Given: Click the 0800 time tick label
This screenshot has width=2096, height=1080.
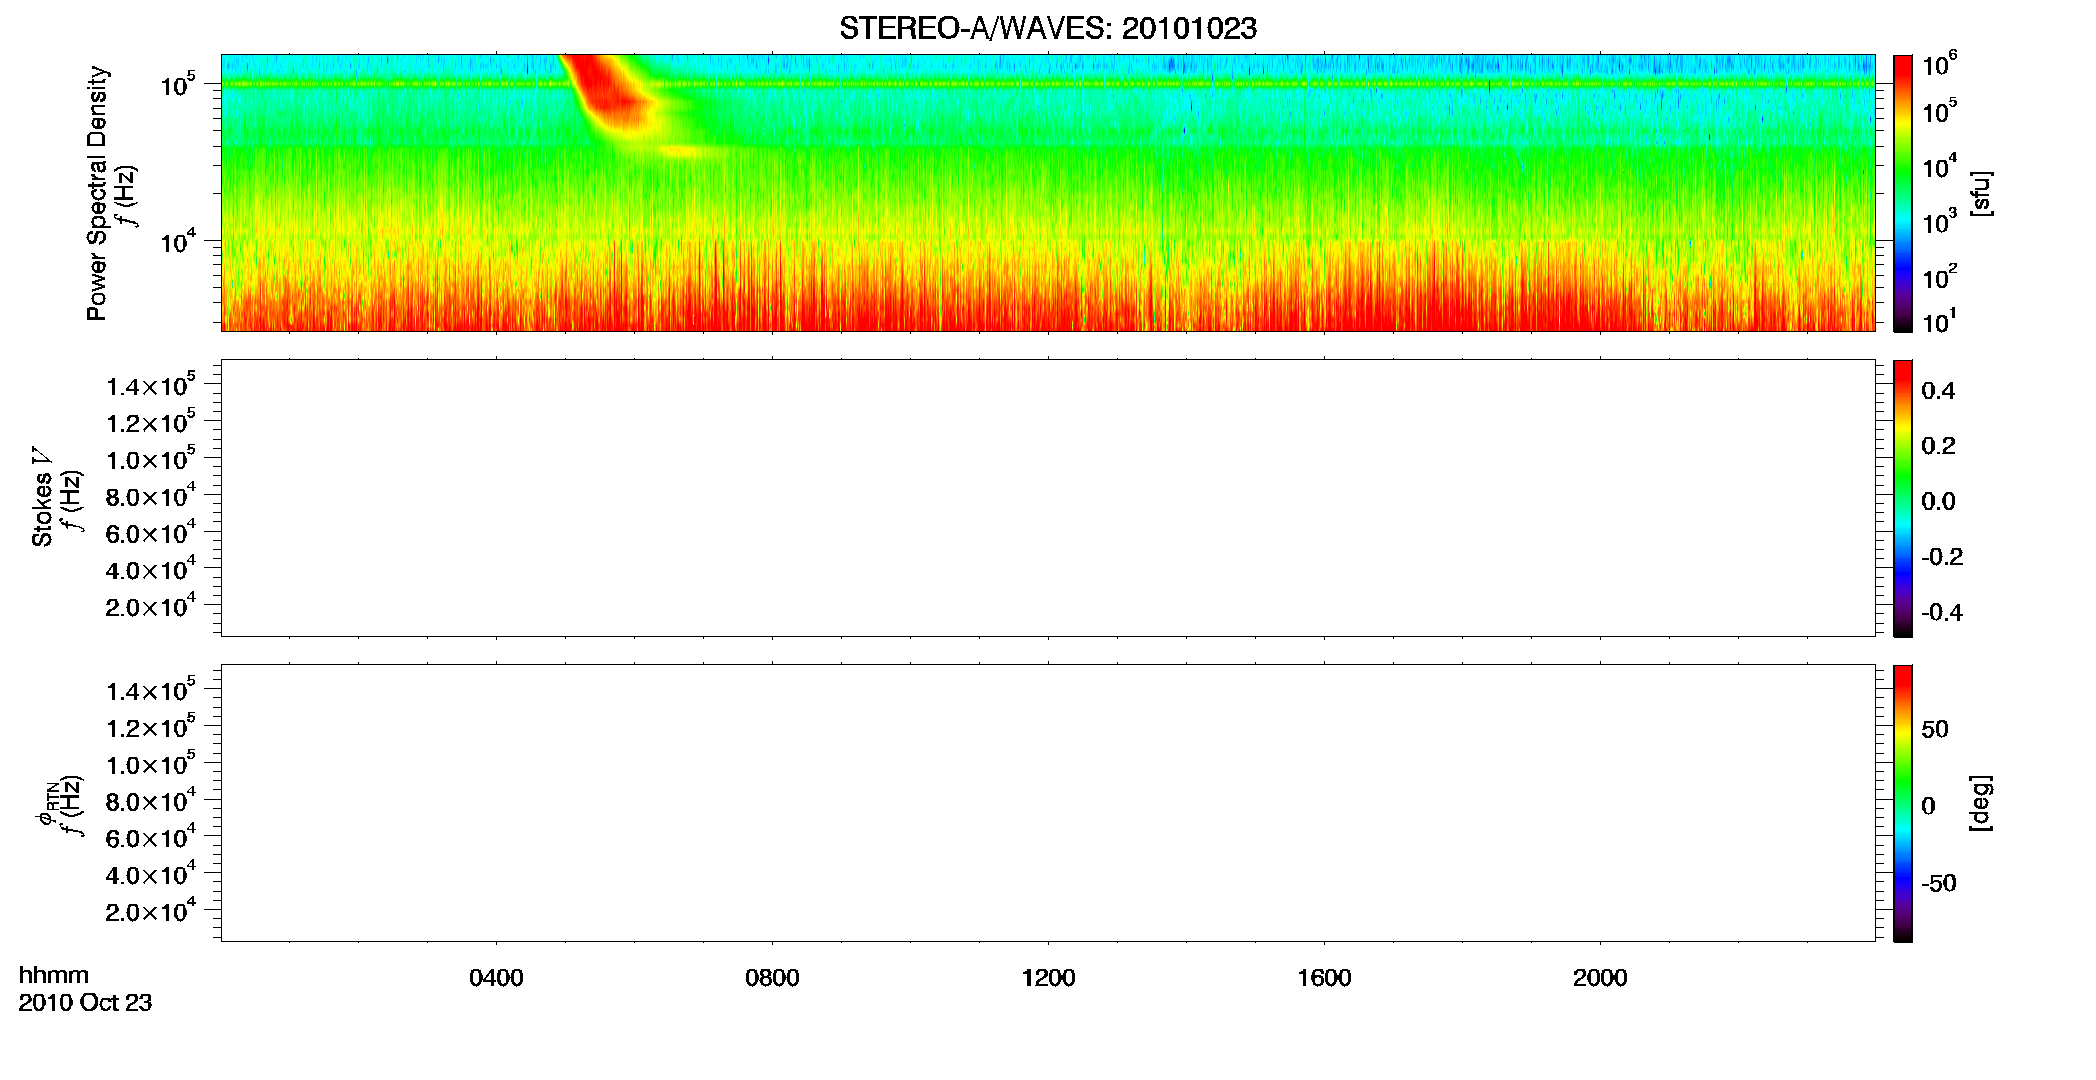Looking at the screenshot, I should tap(772, 978).
